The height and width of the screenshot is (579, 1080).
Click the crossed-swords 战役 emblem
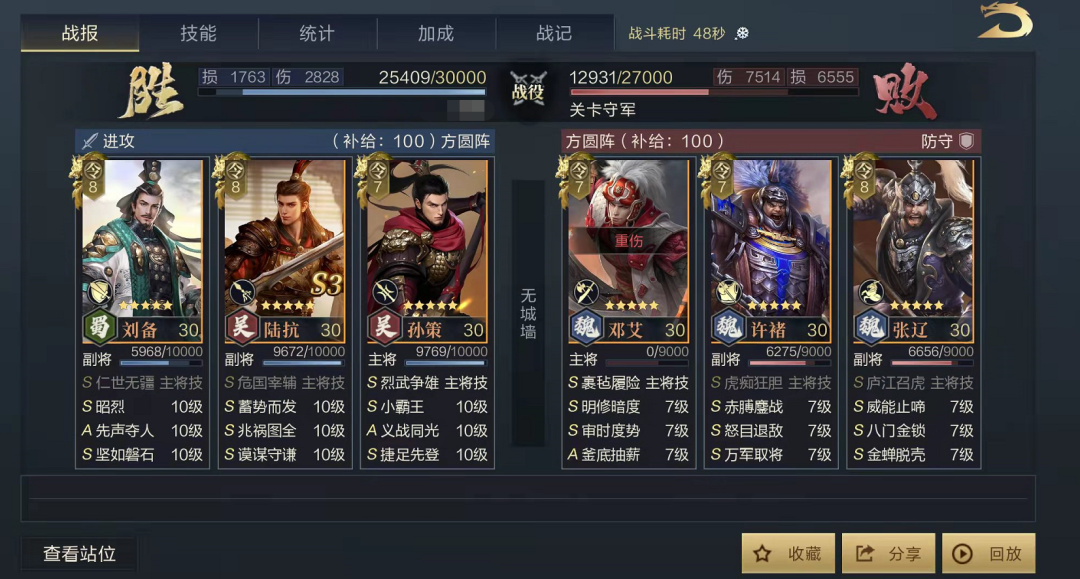[x=528, y=89]
